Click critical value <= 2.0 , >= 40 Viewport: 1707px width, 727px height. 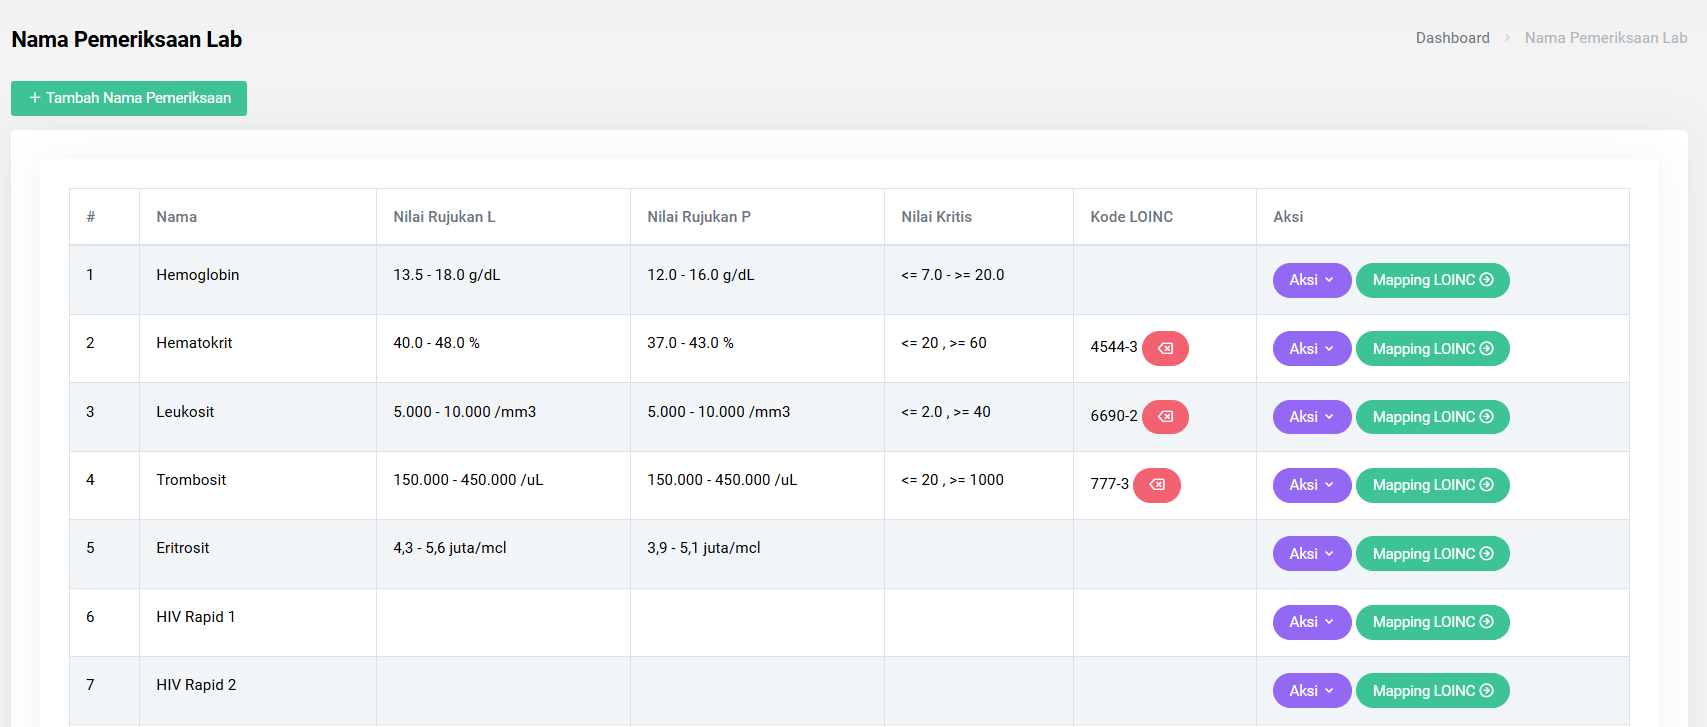[946, 412]
